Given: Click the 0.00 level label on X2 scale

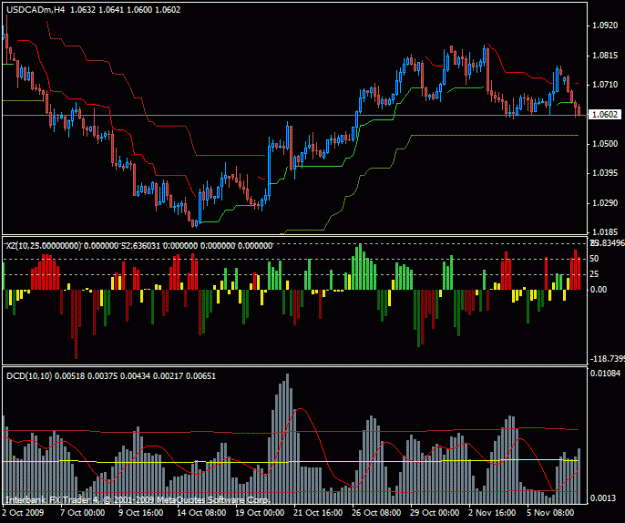Looking at the screenshot, I should 599,289.
